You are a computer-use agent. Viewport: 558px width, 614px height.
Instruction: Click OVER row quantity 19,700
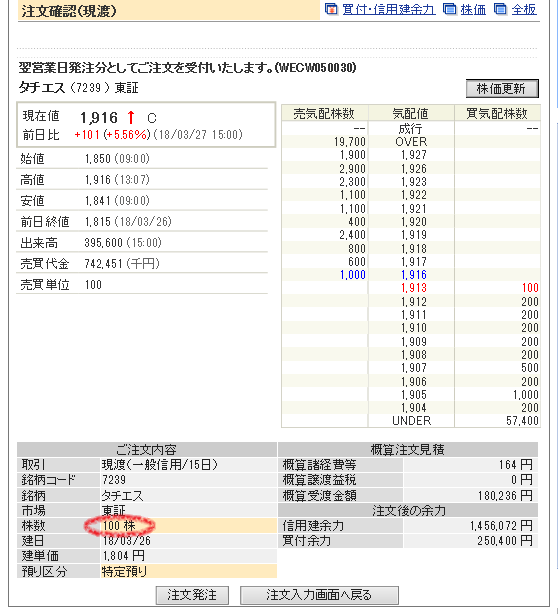(350, 142)
